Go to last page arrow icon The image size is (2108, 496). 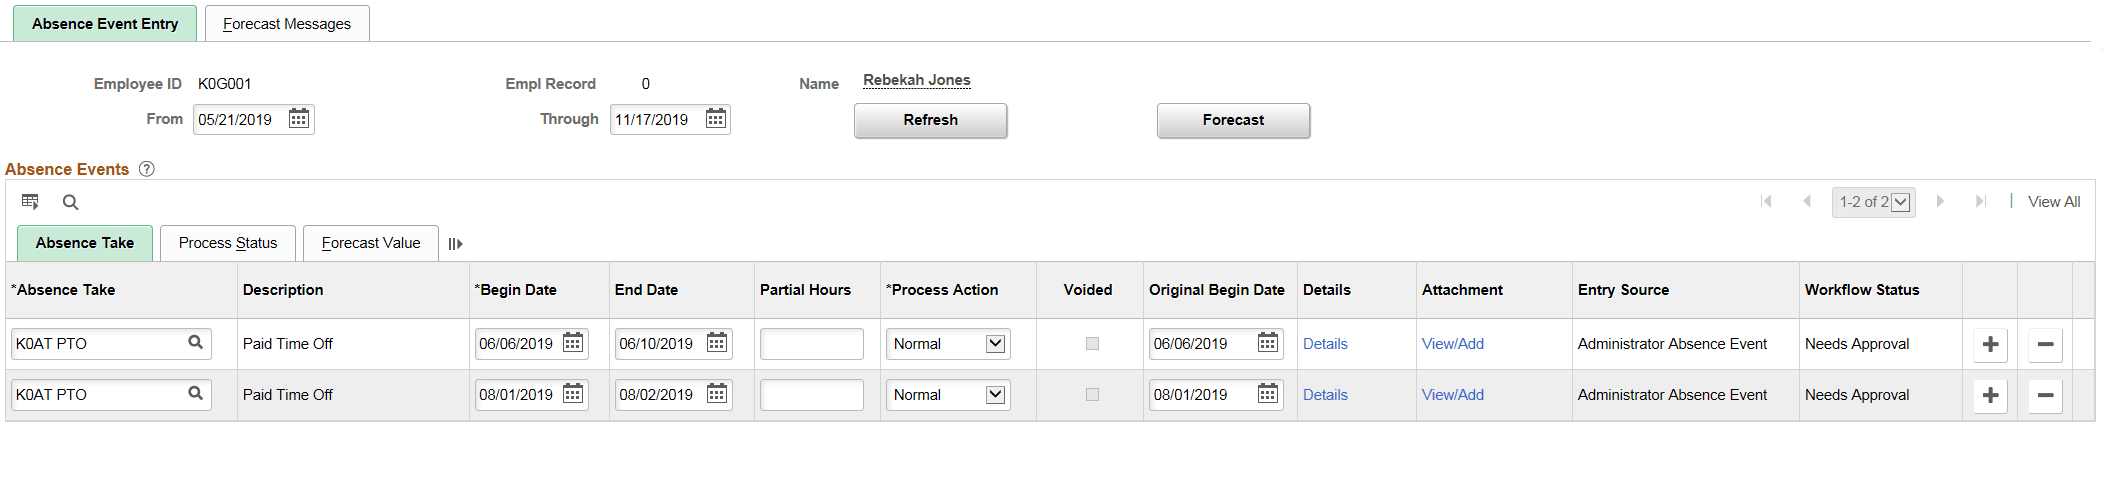tap(1980, 201)
